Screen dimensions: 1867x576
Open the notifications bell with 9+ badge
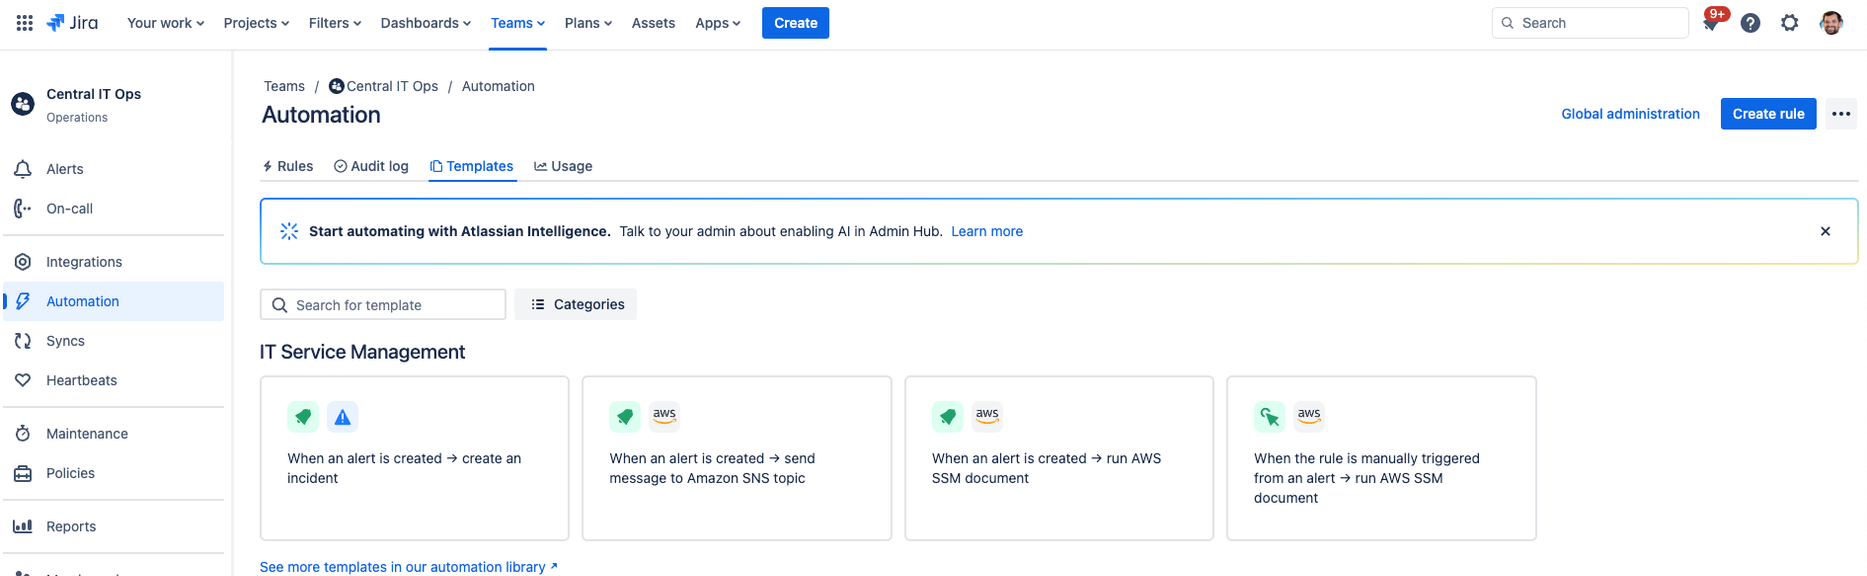[1711, 22]
